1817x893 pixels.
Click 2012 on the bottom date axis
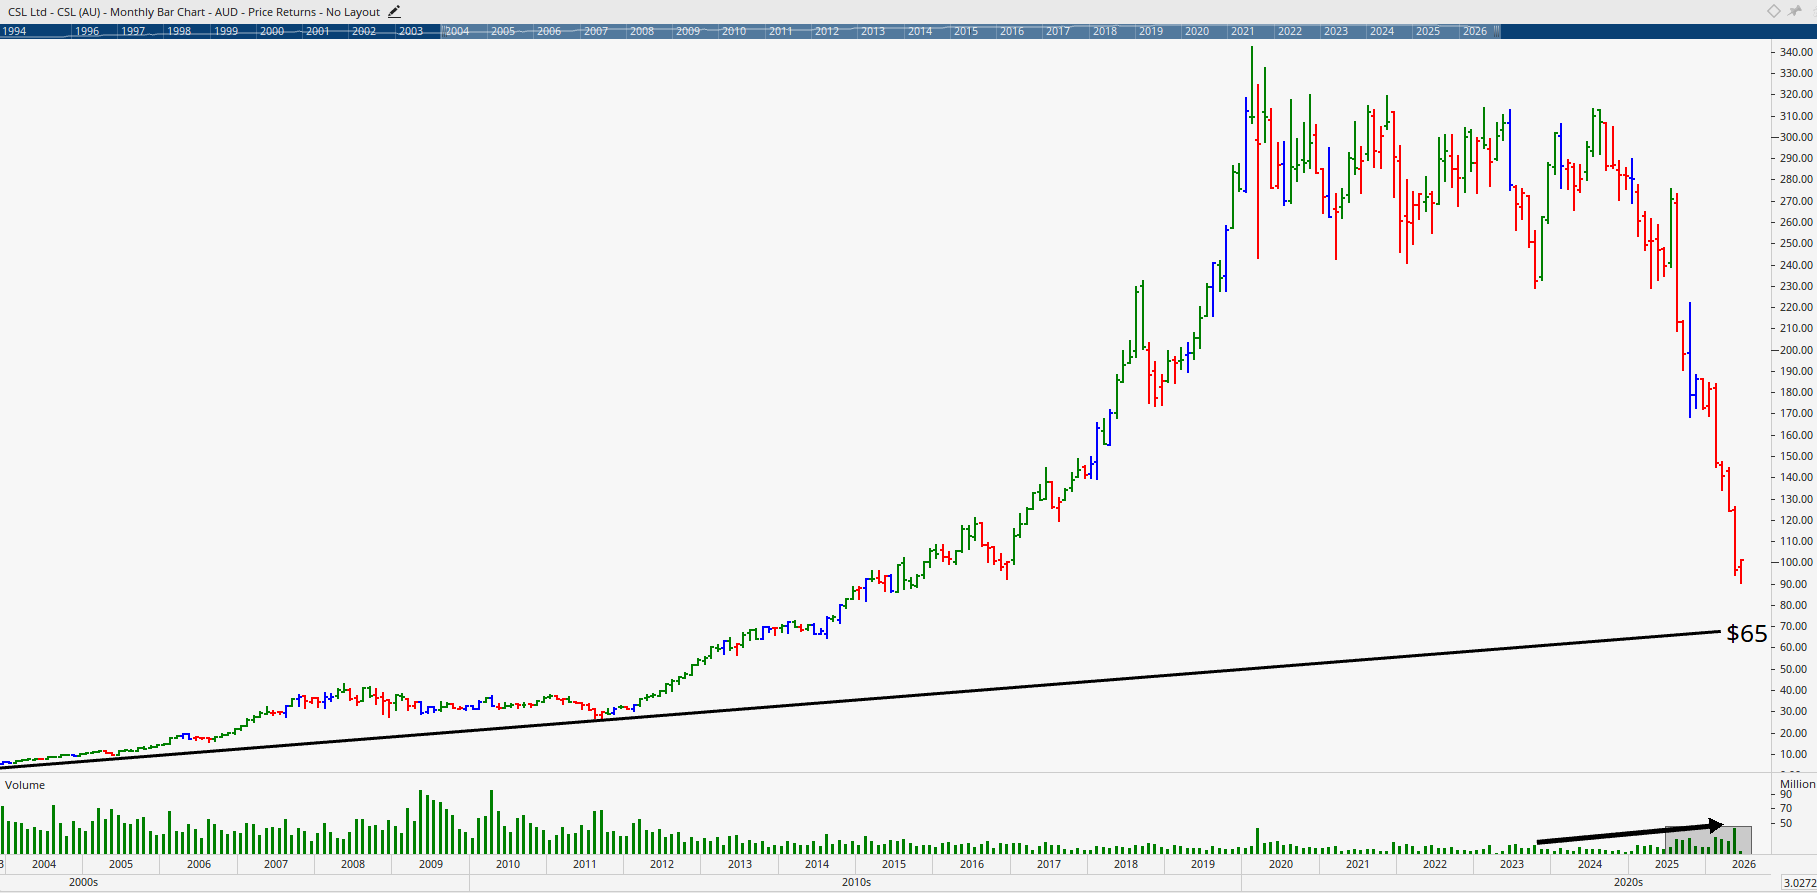click(662, 864)
